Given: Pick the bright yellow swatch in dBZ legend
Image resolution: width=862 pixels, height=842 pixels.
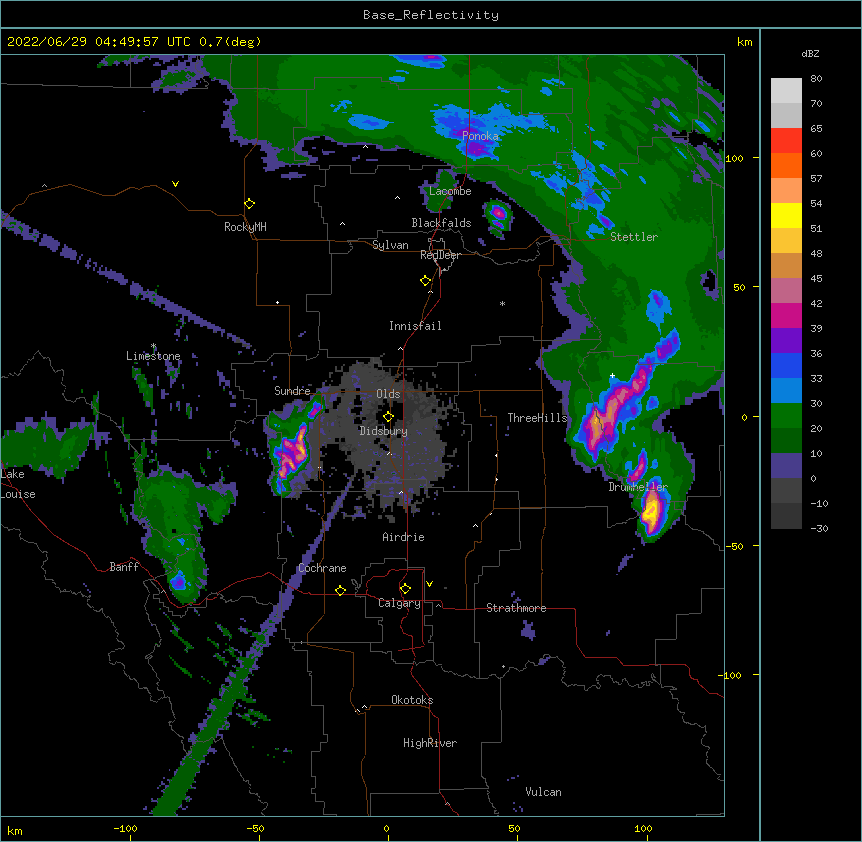Looking at the screenshot, I should point(786,215).
